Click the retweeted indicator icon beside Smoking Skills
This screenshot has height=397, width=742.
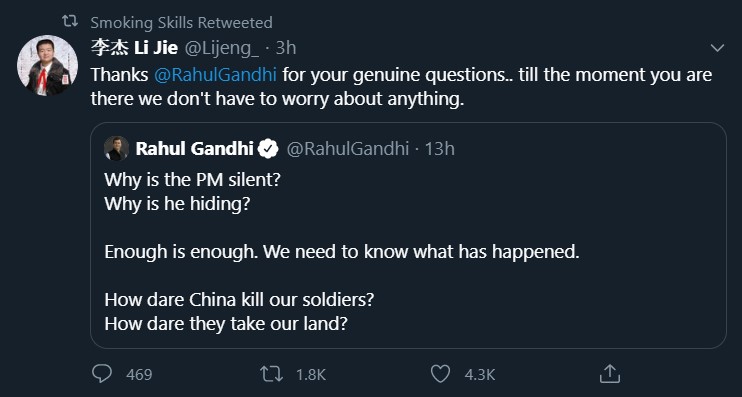tap(70, 21)
